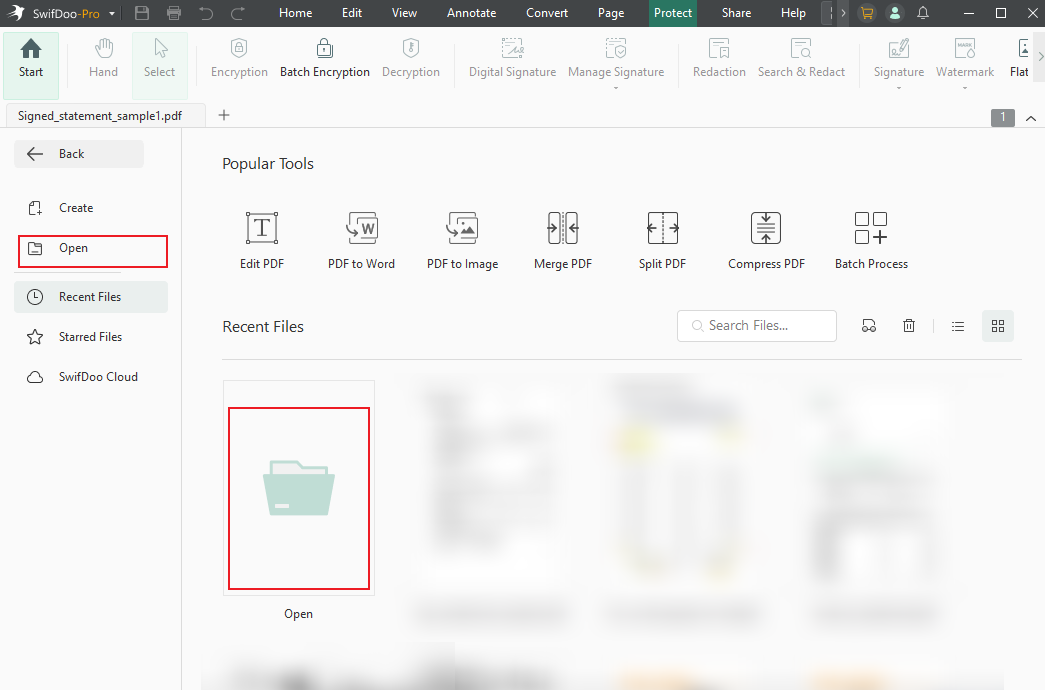Open the Annotate menu
Screen dimensions: 1045x690
tap(471, 13)
